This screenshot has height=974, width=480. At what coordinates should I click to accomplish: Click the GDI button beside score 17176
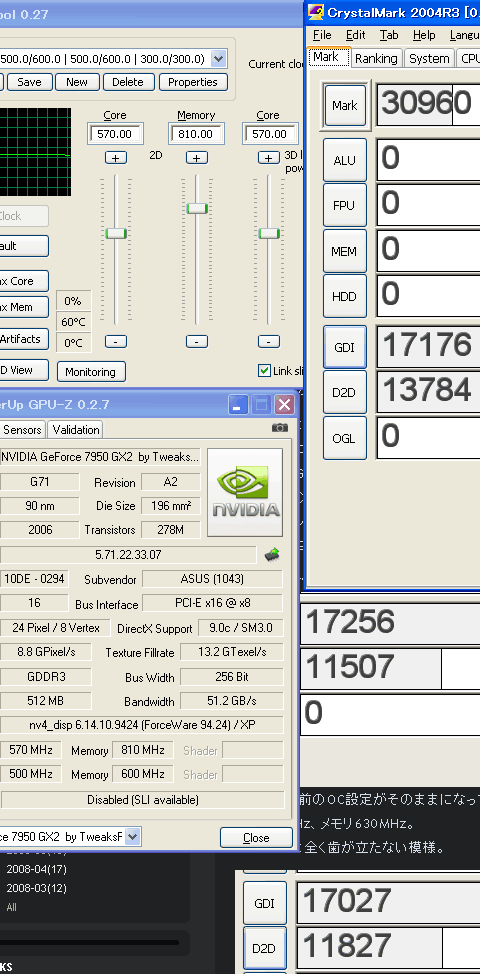[345, 347]
